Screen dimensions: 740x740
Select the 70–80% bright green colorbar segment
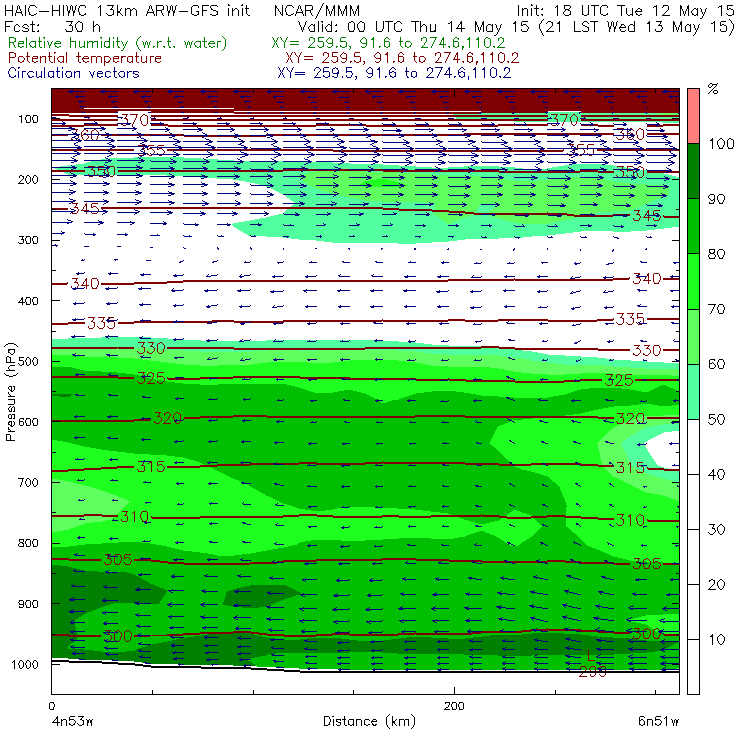[693, 281]
